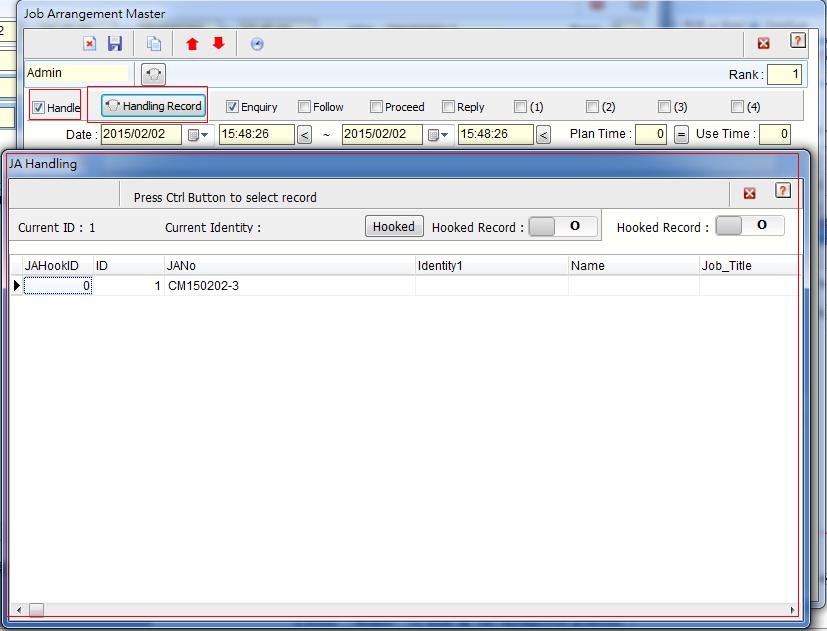Image resolution: width=827 pixels, height=631 pixels.
Task: Enable the Follow checkbox
Action: 304,107
